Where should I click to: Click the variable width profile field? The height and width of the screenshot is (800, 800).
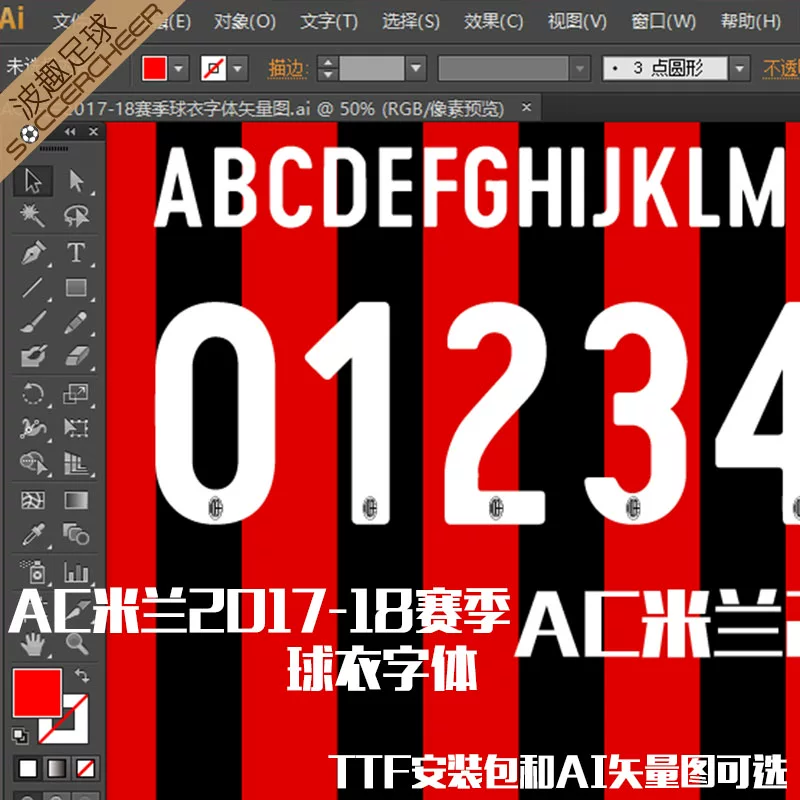(503, 68)
